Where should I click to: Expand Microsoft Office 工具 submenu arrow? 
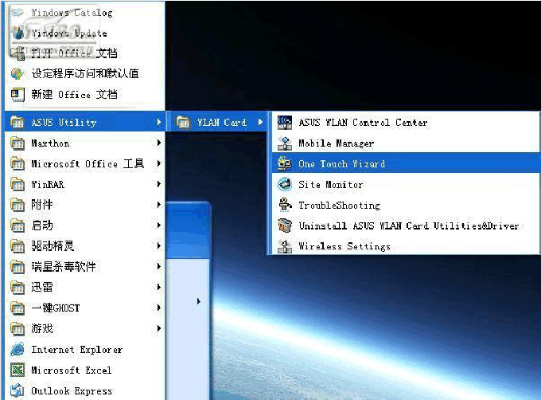[x=159, y=163]
